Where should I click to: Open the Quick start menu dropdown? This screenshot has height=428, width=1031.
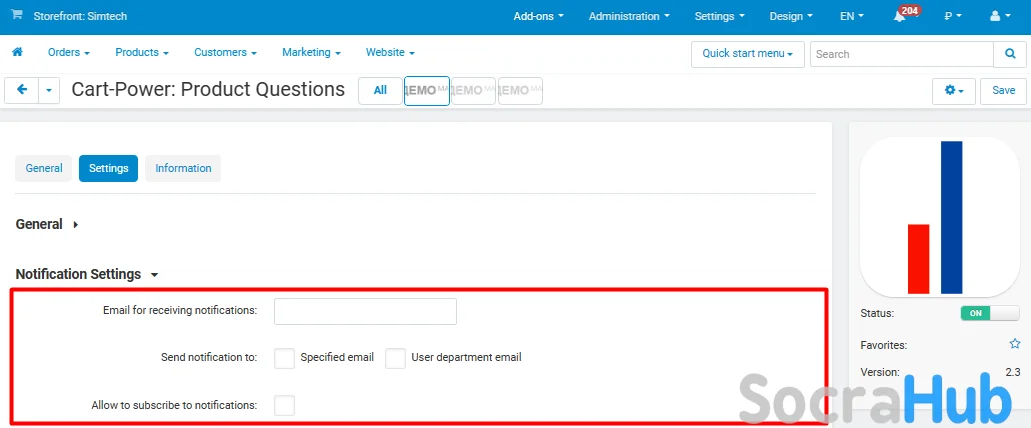click(x=747, y=54)
